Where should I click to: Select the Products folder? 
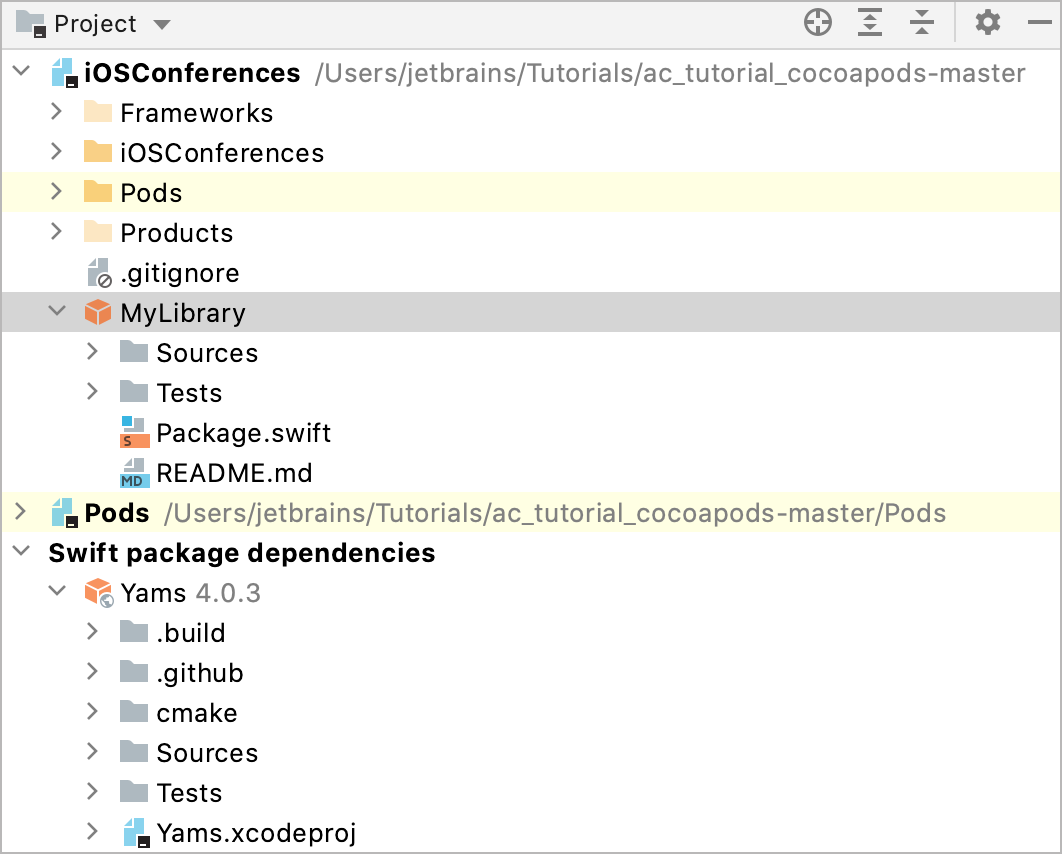click(176, 233)
